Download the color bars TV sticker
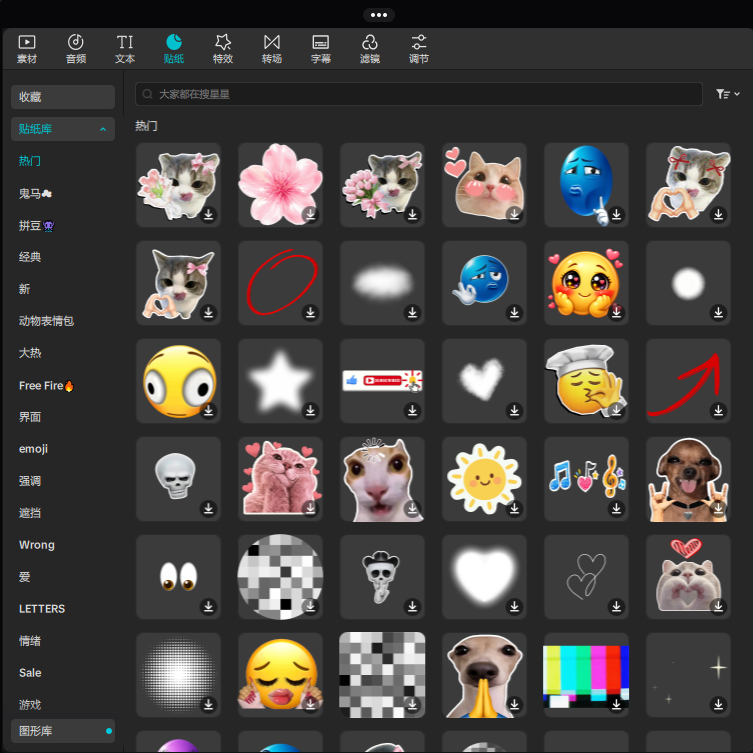 pyautogui.click(x=617, y=704)
